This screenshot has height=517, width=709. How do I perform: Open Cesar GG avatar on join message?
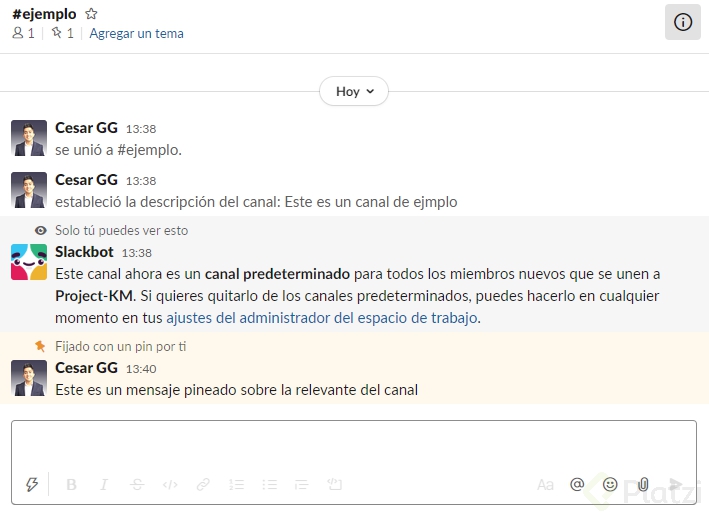29,138
